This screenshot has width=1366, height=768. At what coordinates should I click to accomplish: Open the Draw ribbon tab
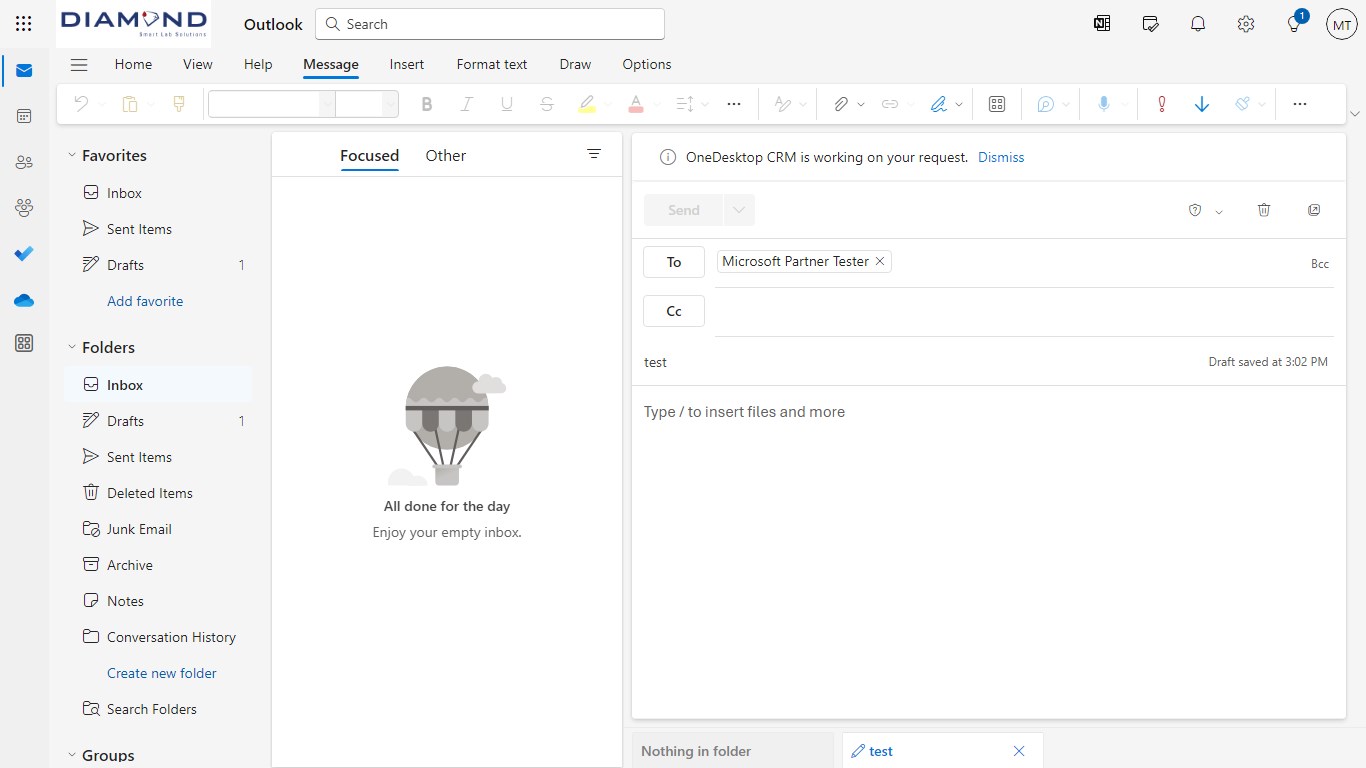pos(575,64)
